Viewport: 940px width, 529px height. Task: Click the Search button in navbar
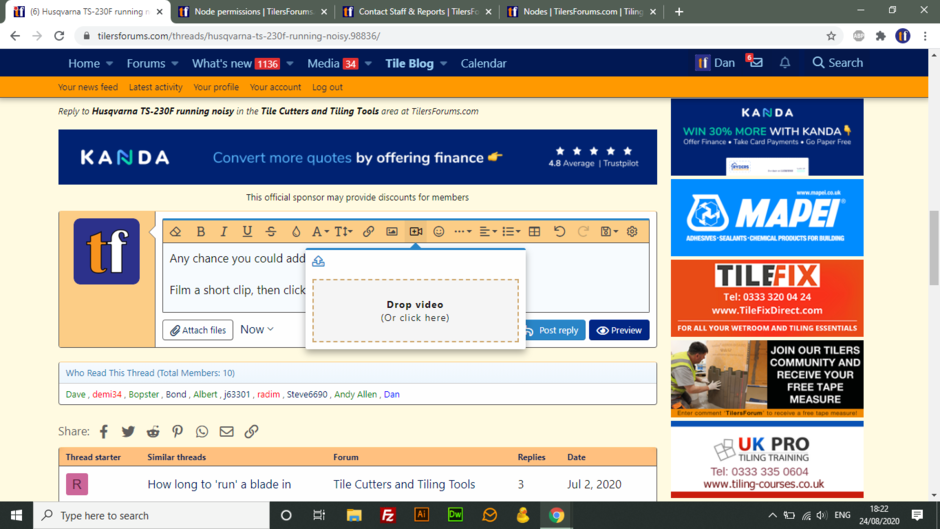point(837,62)
